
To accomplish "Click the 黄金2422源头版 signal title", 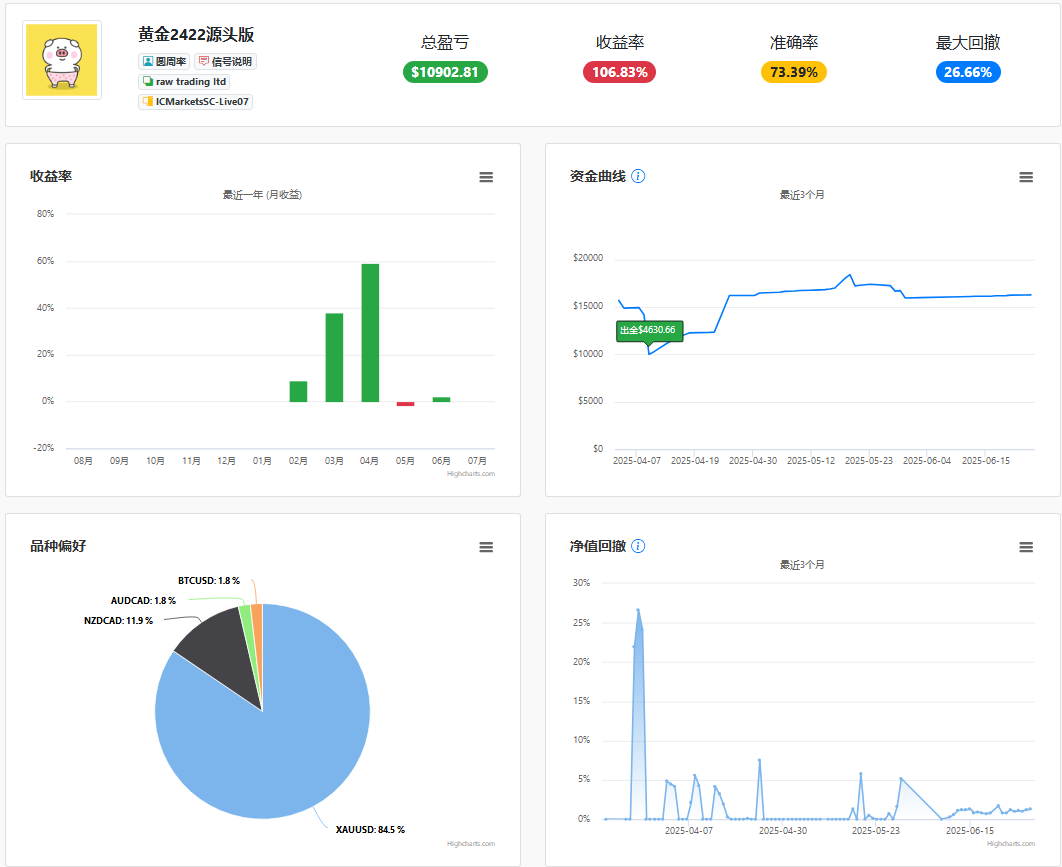I will tap(196, 35).
